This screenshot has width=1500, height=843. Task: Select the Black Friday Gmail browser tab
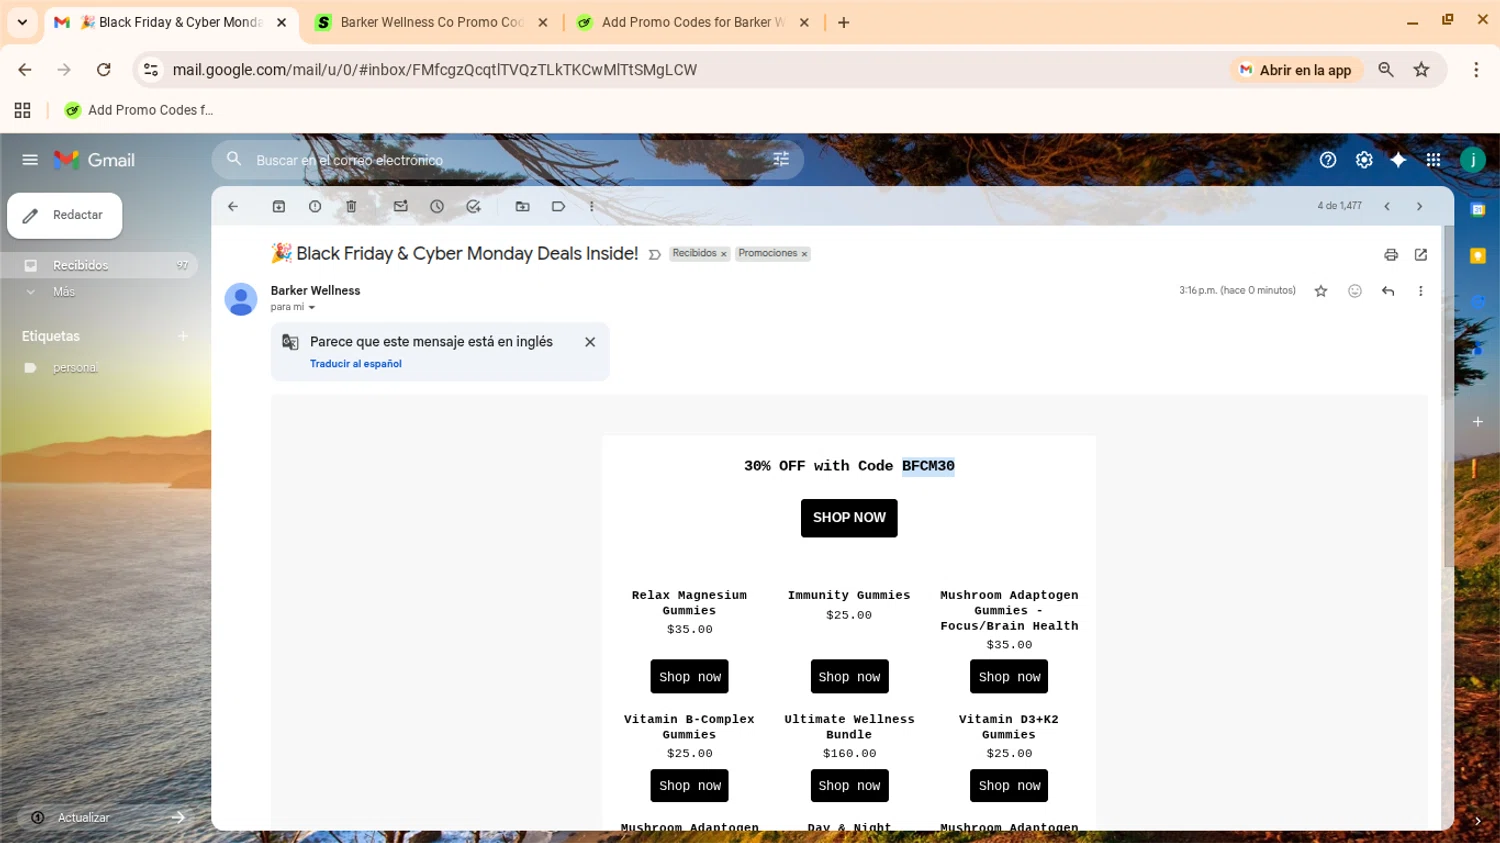coord(171,22)
